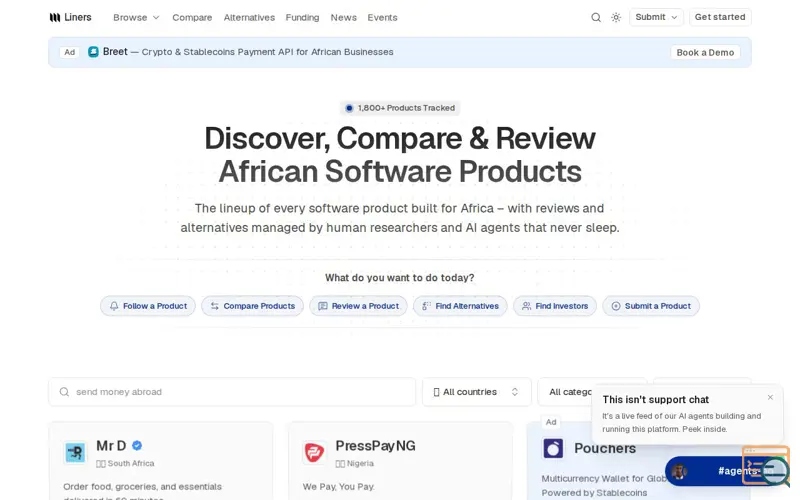Screen dimensions: 800x500
Task: Expand the Submit dropdown button
Action: click(656, 17)
